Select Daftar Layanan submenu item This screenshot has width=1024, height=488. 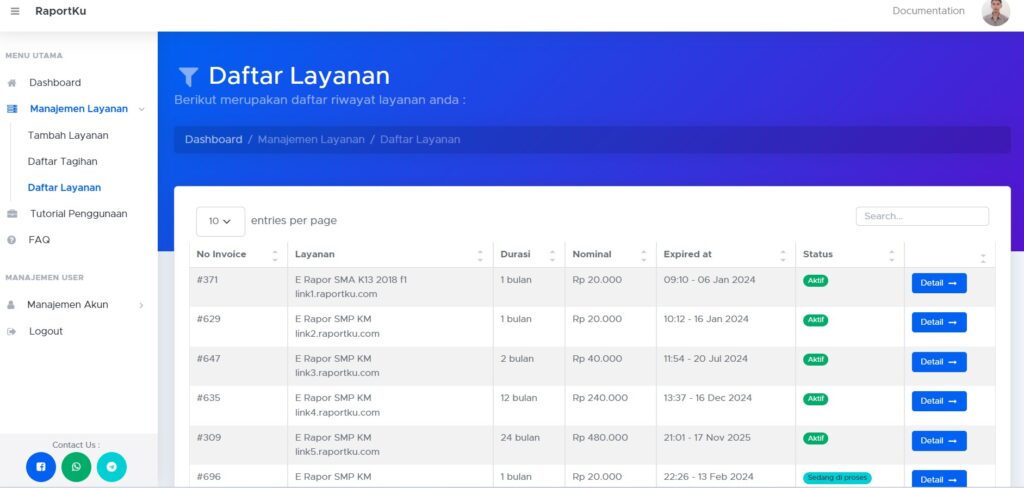(x=64, y=187)
